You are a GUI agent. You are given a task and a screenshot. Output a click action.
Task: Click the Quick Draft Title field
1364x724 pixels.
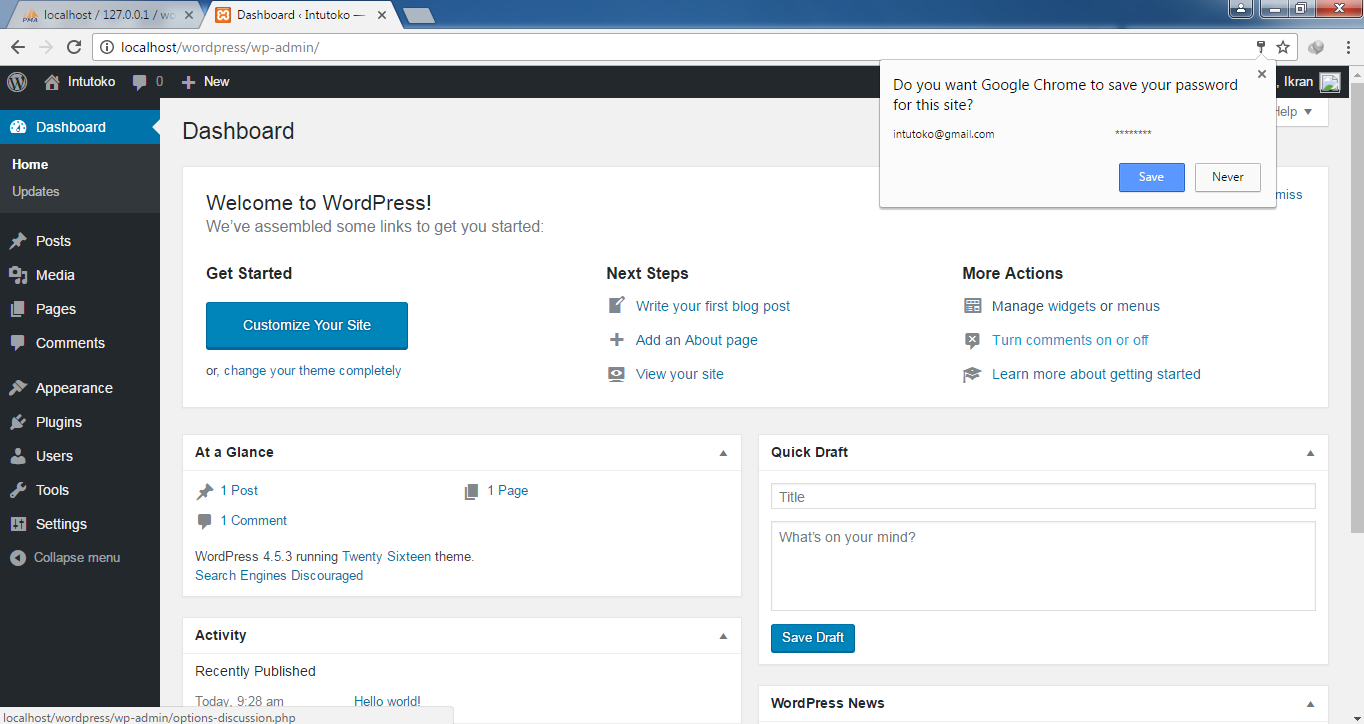[x=1043, y=497]
